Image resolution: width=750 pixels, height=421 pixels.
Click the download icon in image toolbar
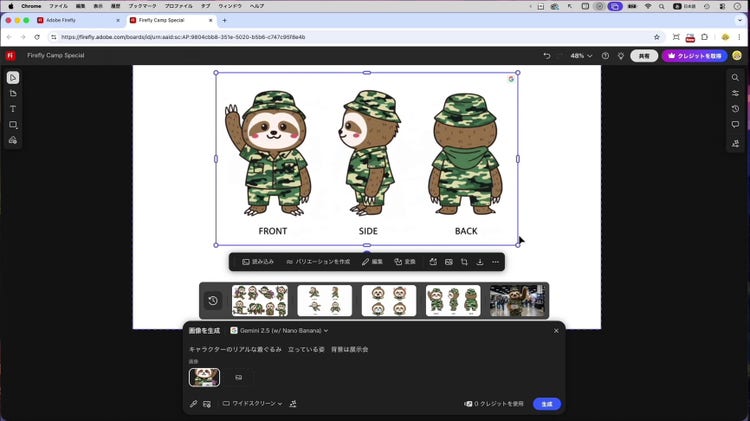pyautogui.click(x=480, y=262)
